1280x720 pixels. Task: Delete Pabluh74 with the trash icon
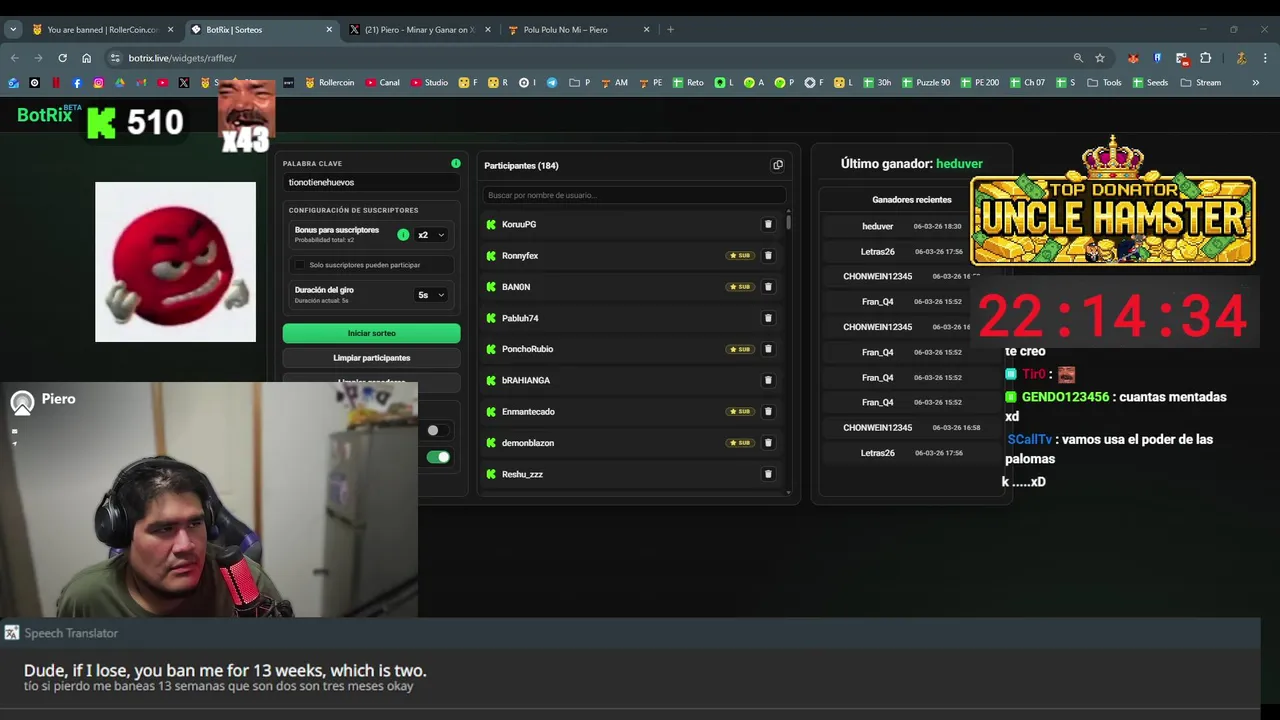[768, 318]
